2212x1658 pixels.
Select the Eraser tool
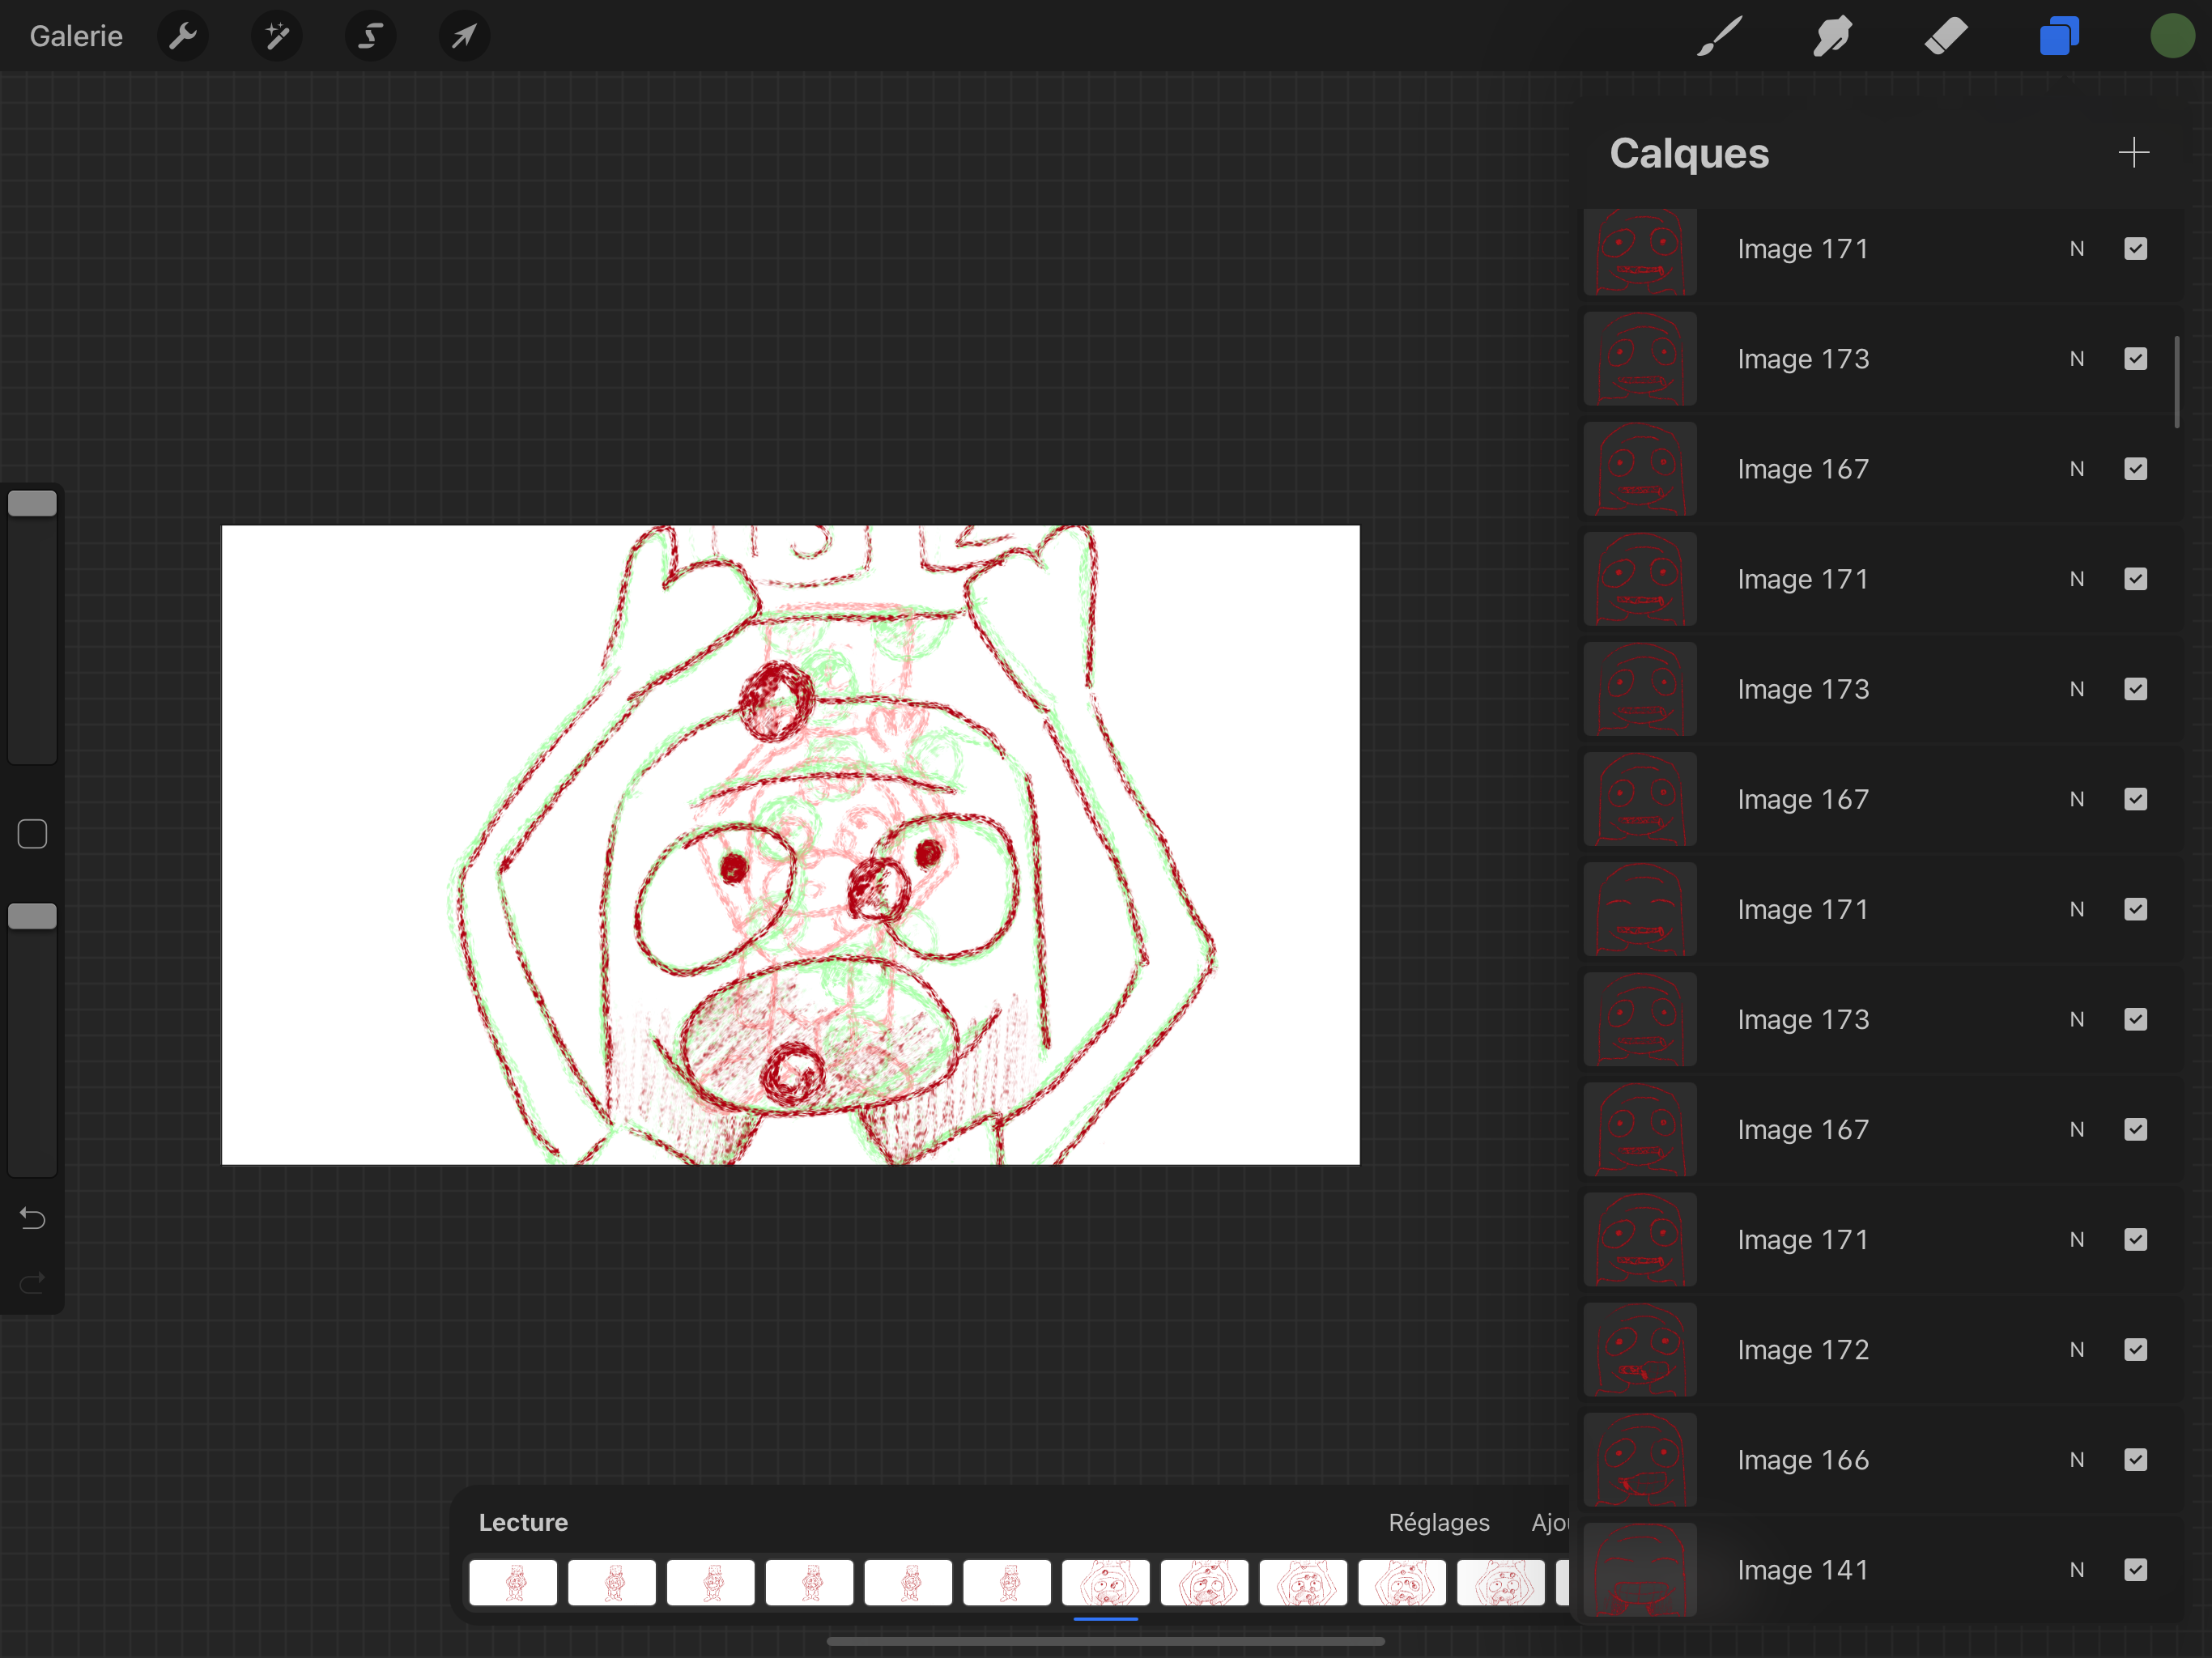[1945, 37]
